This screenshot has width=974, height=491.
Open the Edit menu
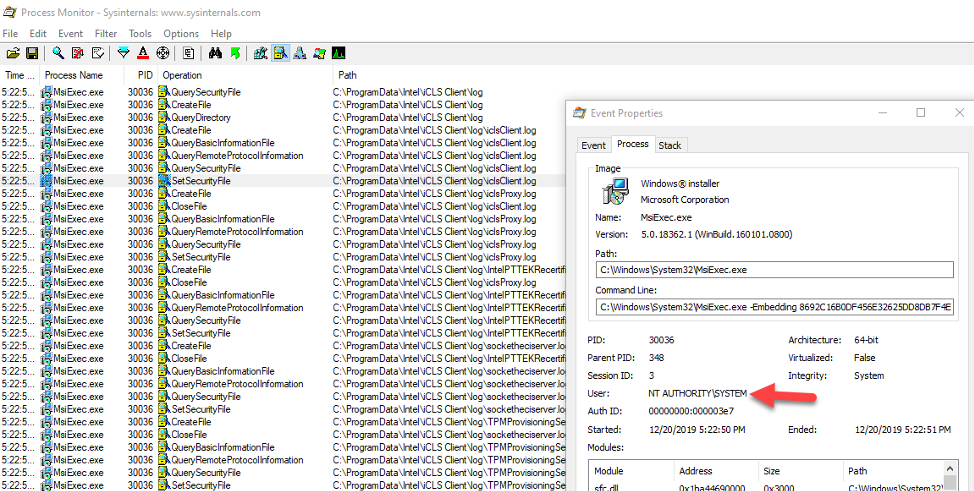point(38,34)
